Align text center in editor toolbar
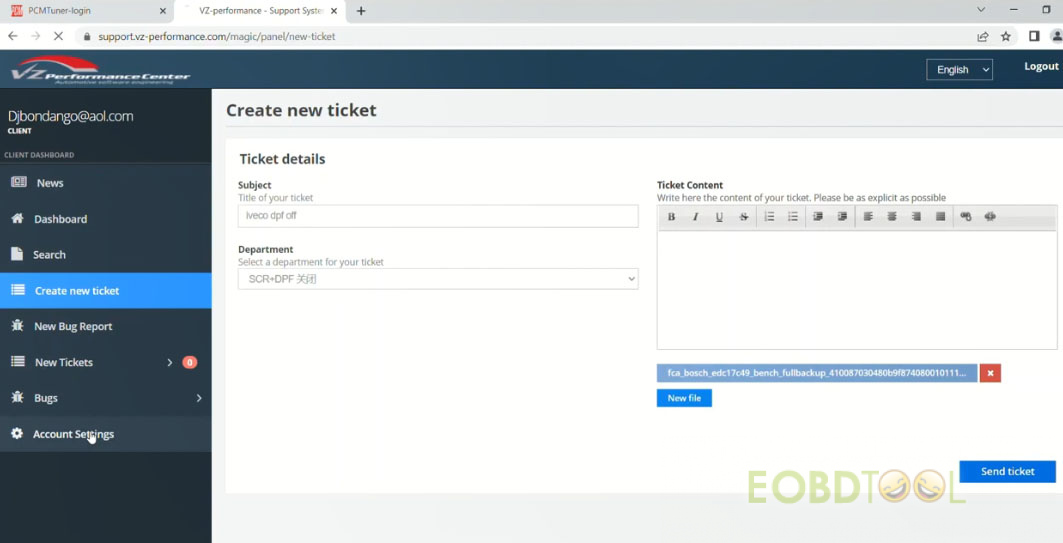Image resolution: width=1063 pixels, height=543 pixels. (892, 217)
